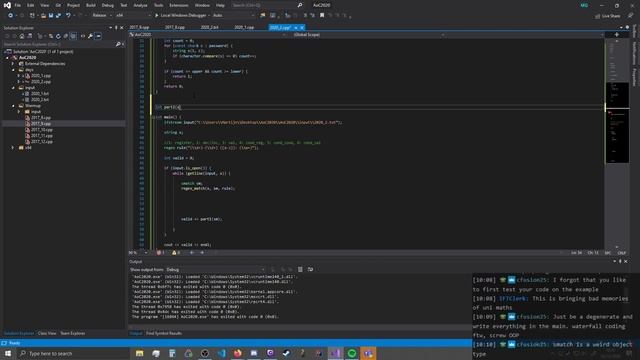Expand the 2020_1.cpp tree node
The height and width of the screenshot is (360, 640).
tap(18, 76)
